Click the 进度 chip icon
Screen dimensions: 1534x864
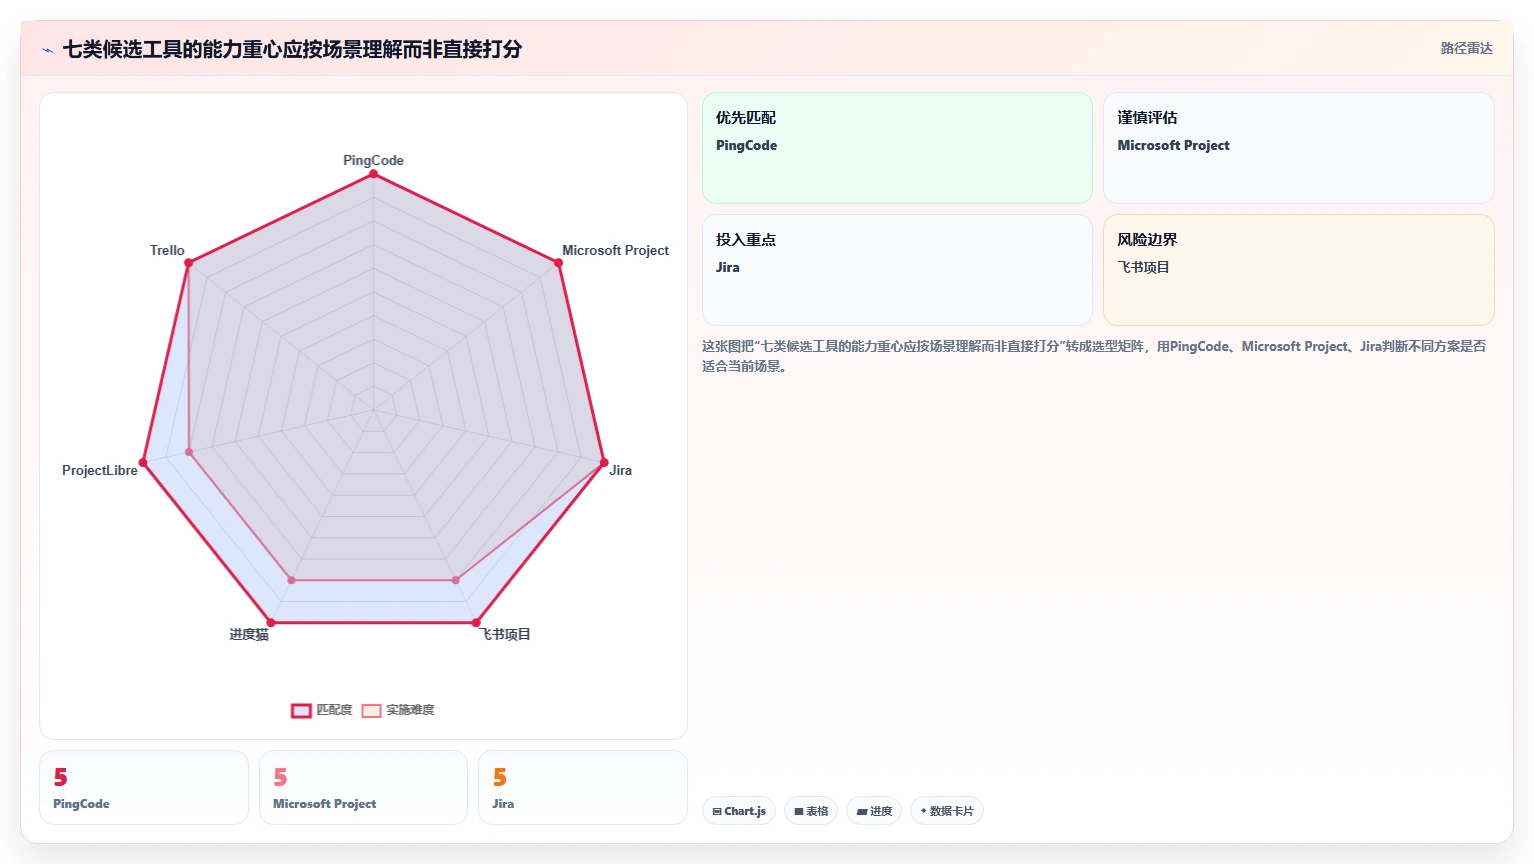tap(862, 811)
